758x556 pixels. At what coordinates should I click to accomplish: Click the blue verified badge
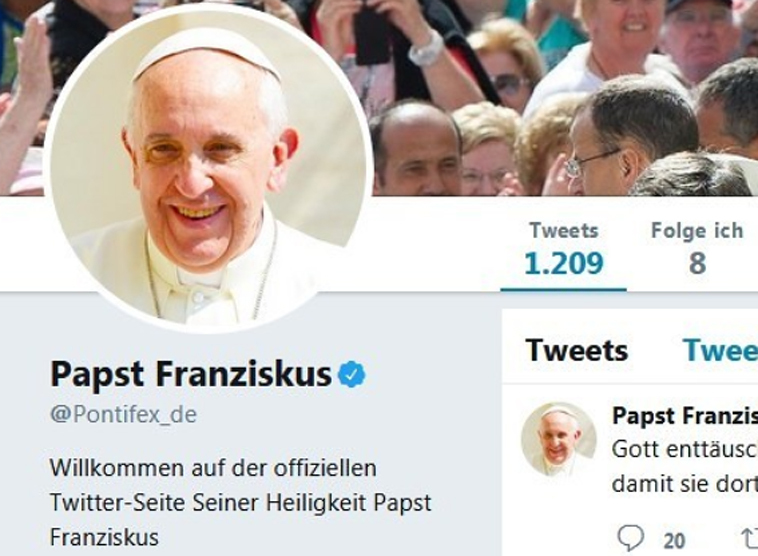351,375
